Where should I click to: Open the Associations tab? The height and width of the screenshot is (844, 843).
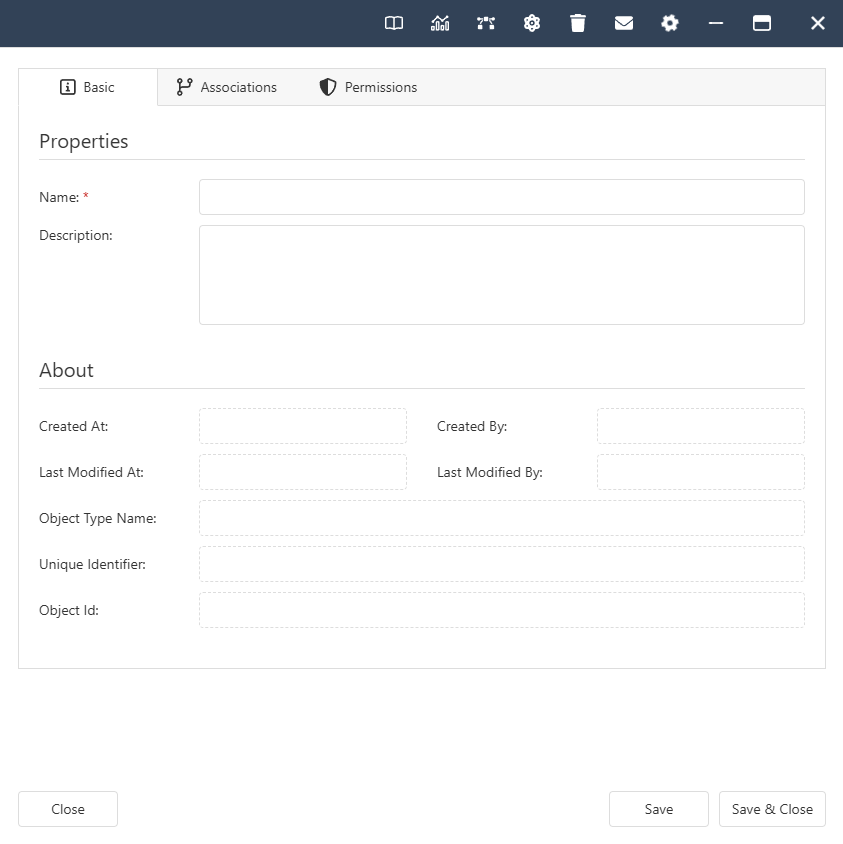point(227,87)
